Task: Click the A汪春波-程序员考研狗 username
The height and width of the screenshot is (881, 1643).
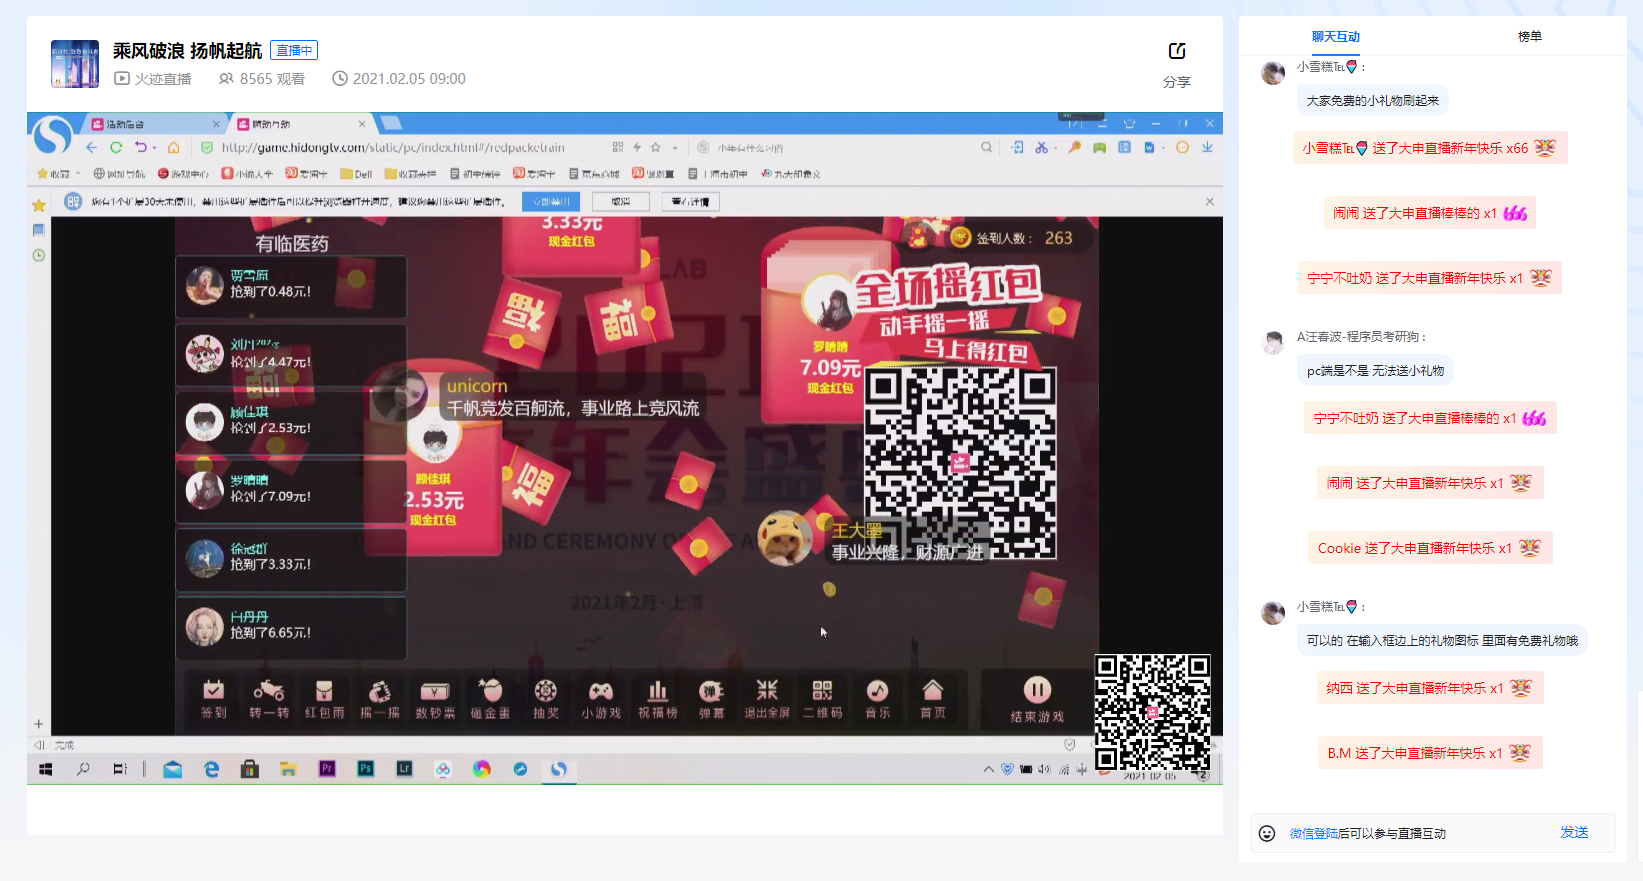Action: 1359,337
